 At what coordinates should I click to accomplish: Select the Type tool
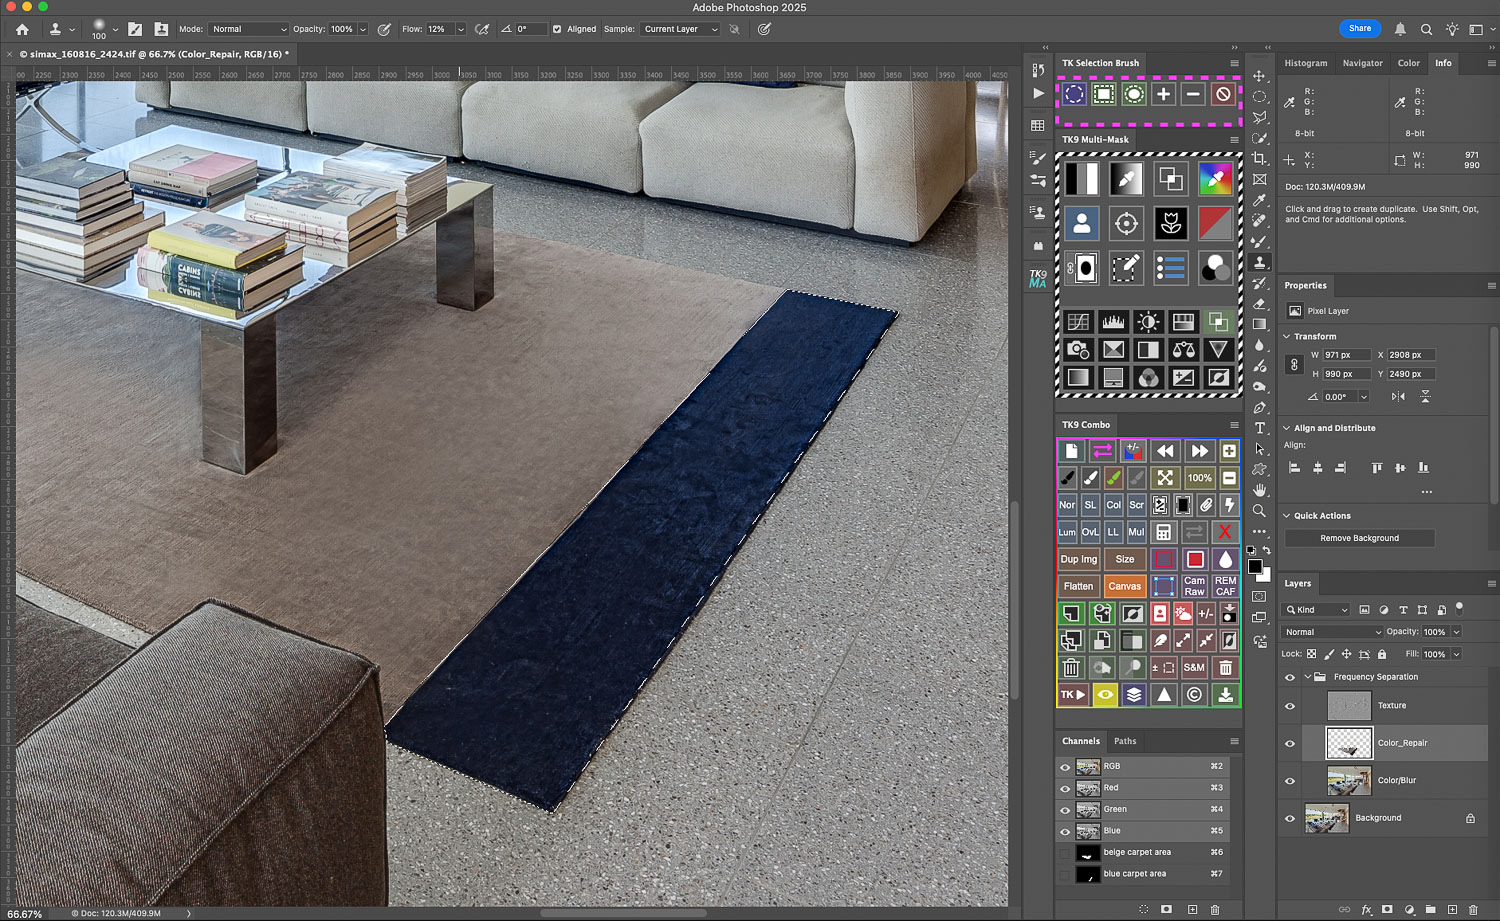[1260, 428]
